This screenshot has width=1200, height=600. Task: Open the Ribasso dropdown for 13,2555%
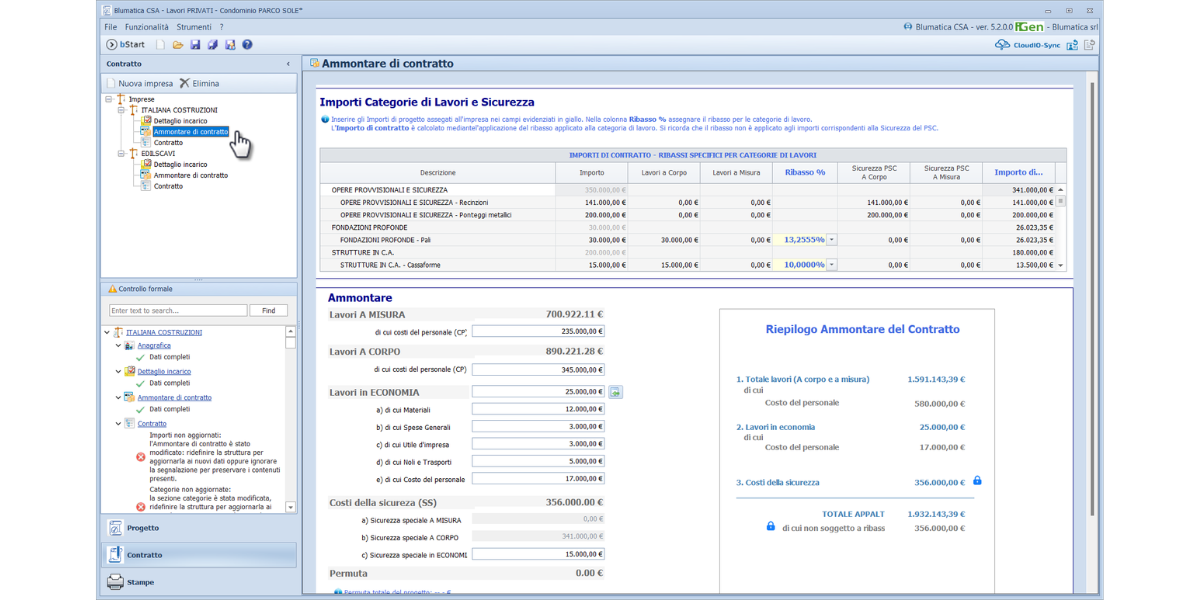(832, 240)
